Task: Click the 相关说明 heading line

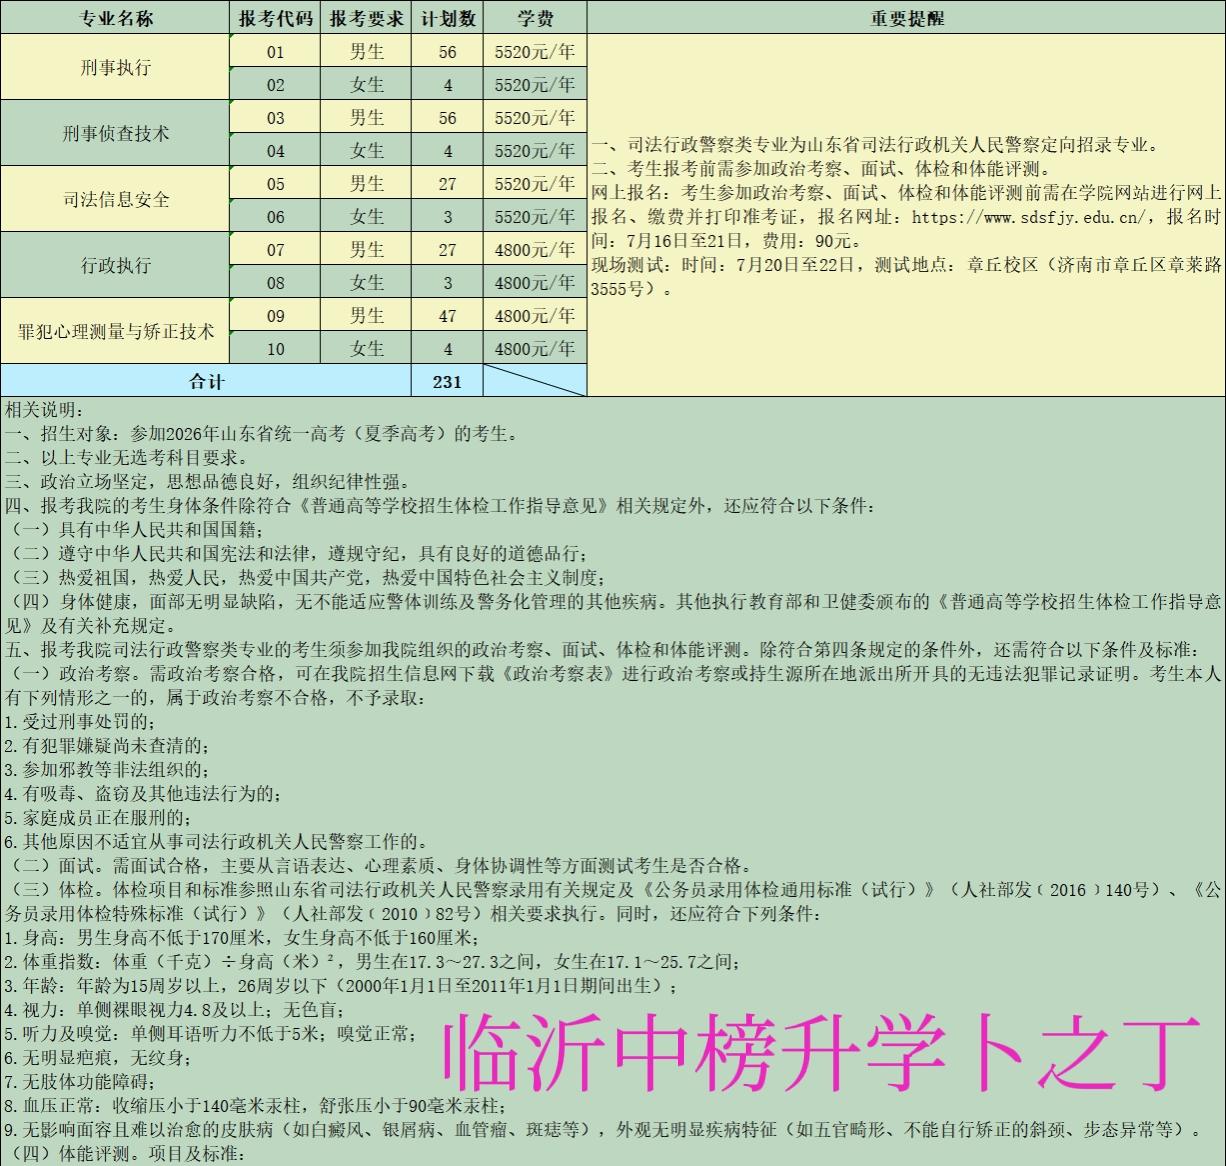Action: 45,410
